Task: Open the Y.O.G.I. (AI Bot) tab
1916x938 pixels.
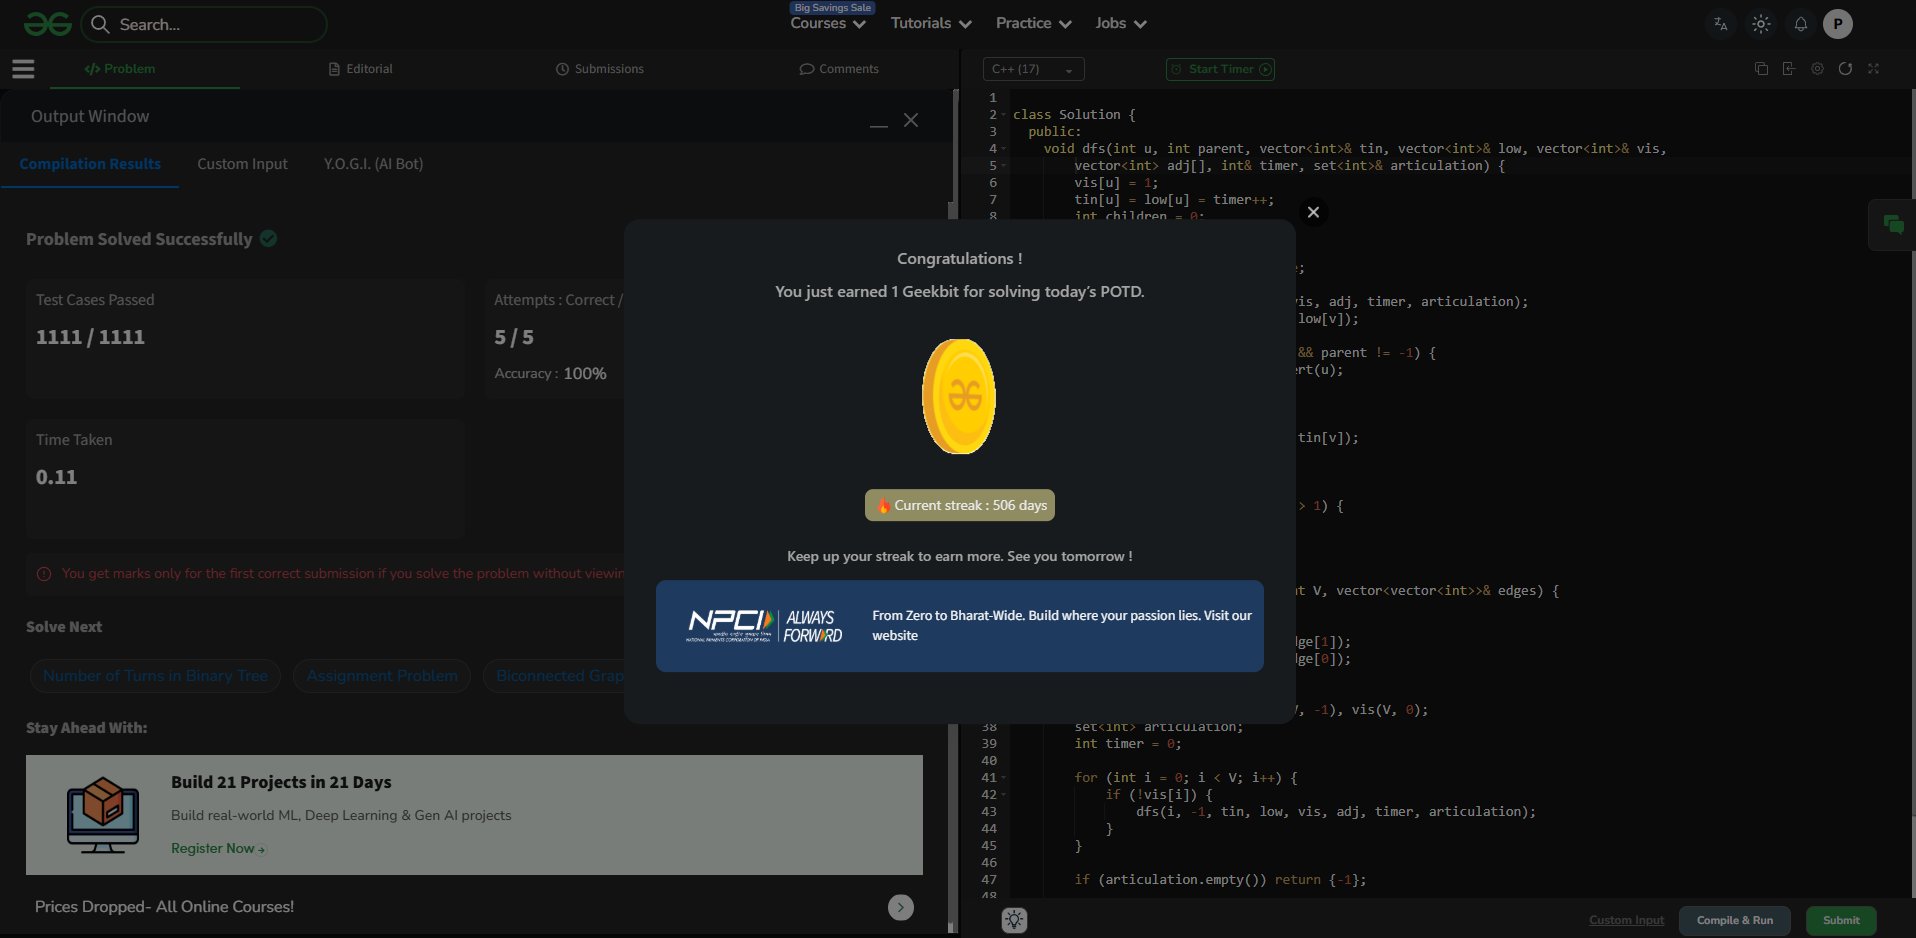Action: (x=373, y=164)
